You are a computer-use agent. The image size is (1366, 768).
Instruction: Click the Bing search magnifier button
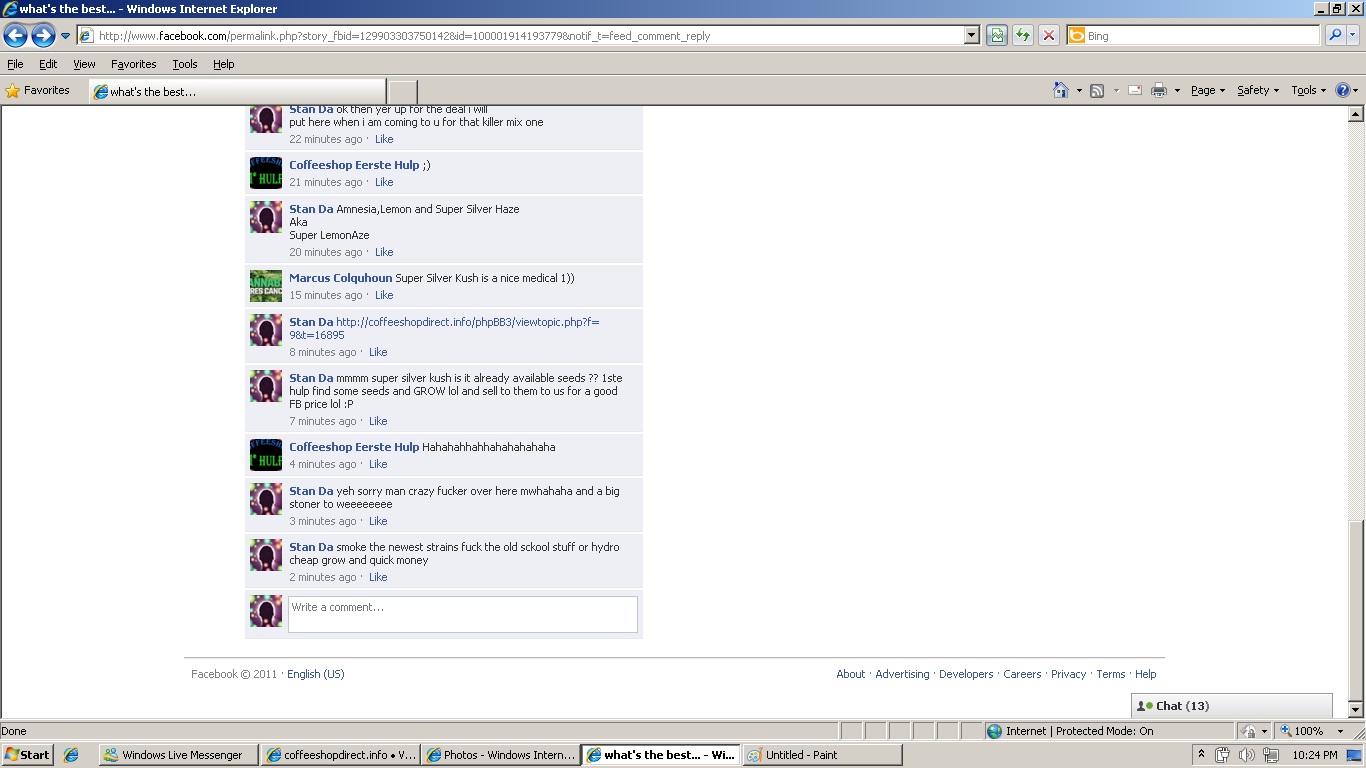coord(1334,36)
